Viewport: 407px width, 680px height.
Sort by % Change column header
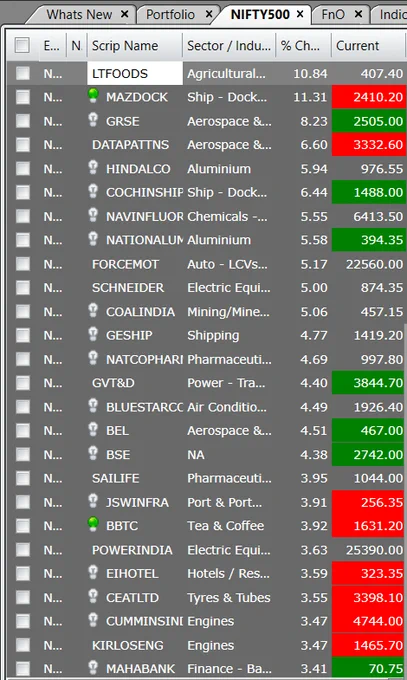click(303, 46)
